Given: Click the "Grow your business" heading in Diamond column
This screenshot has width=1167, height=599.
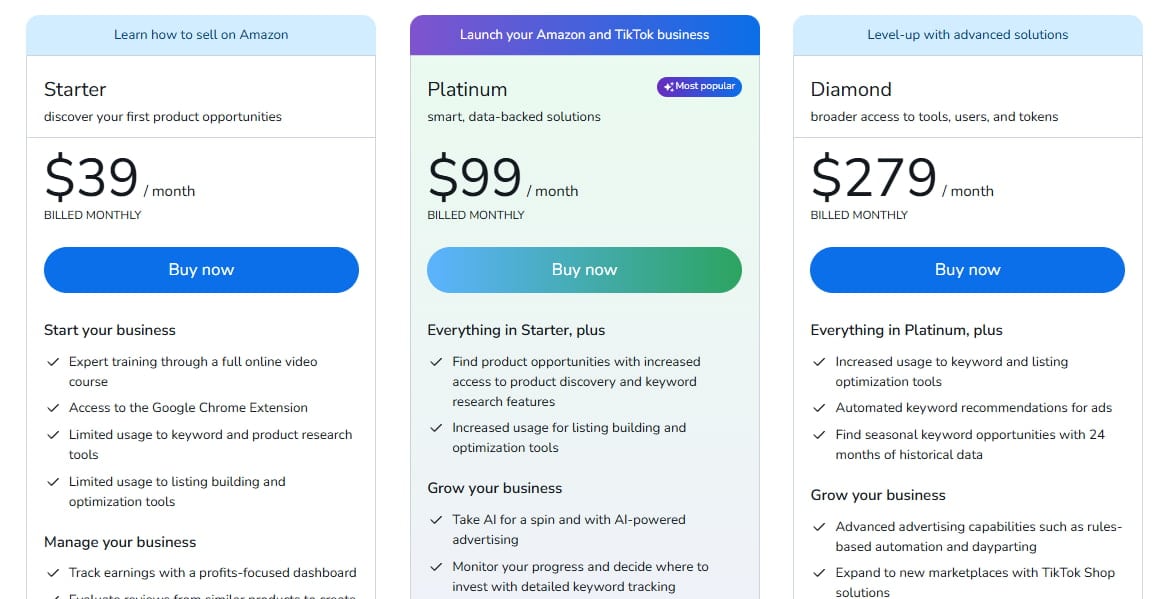Looking at the screenshot, I should point(877,495).
